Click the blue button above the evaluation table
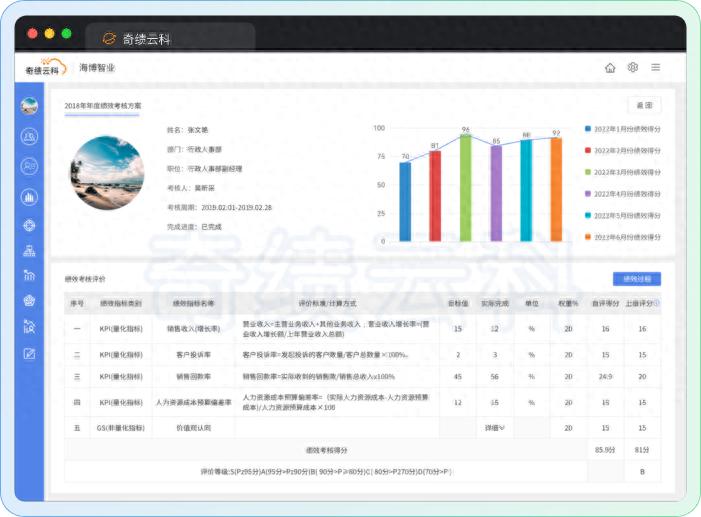Screen dimensions: 701x517 (637, 279)
